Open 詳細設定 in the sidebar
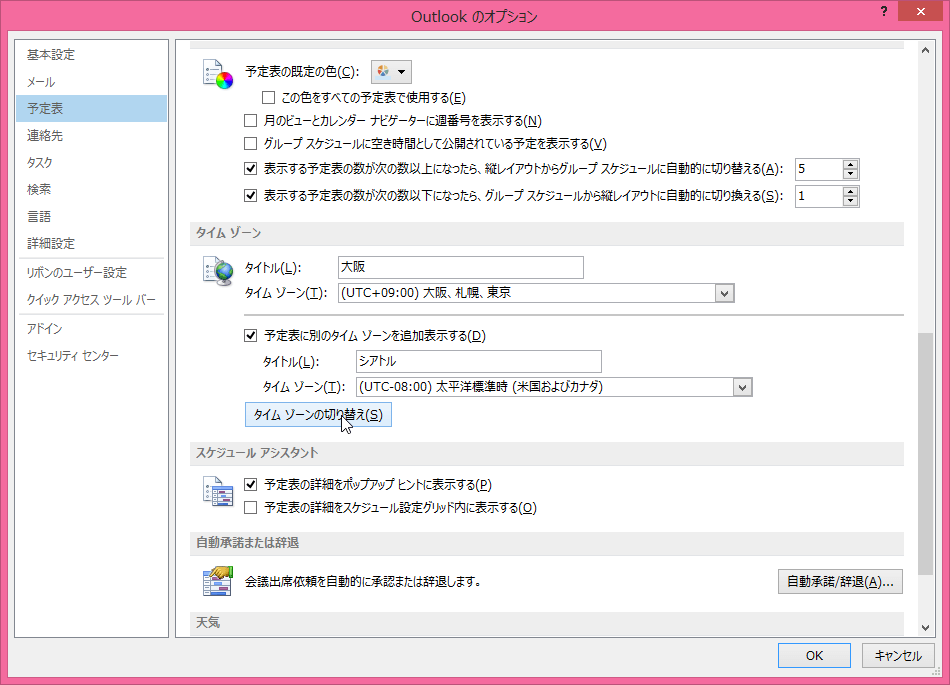 [x=91, y=243]
